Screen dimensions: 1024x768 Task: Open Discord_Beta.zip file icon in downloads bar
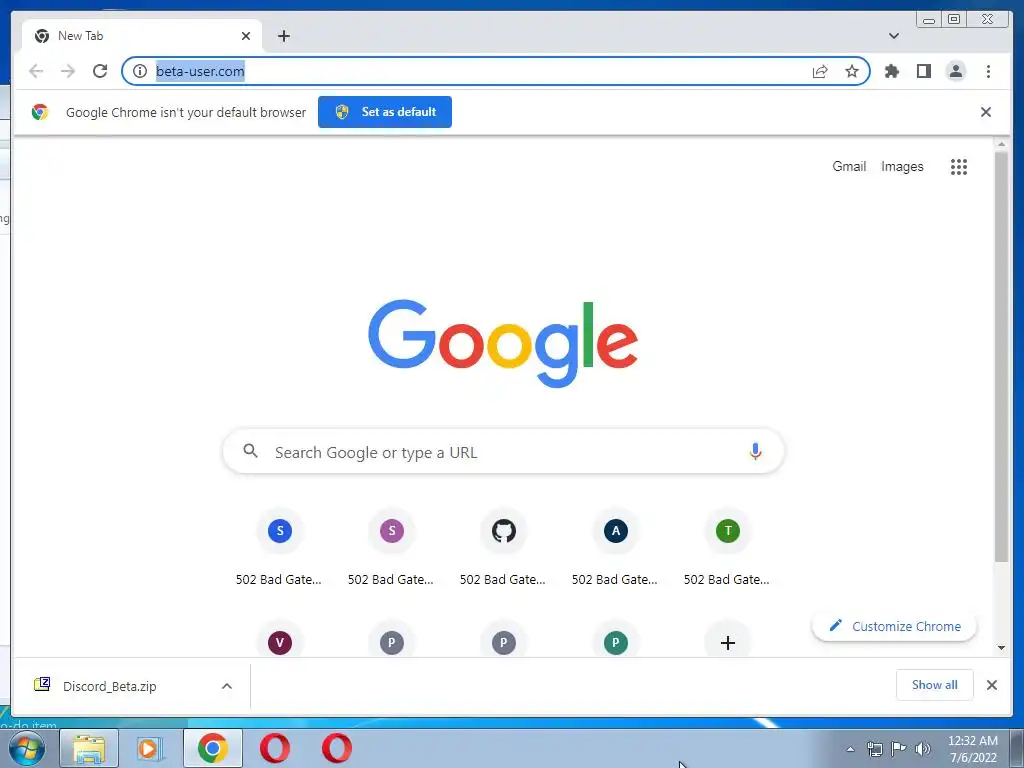coord(42,684)
